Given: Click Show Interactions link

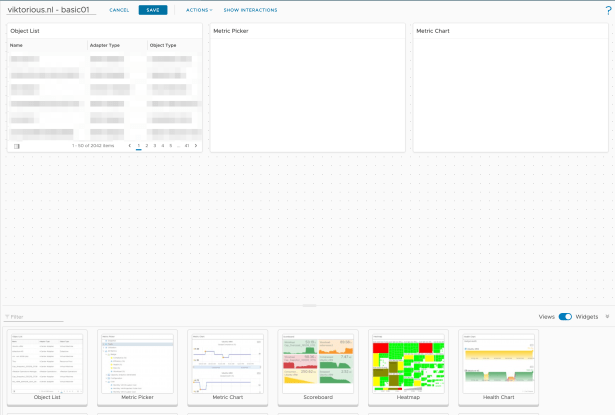Looking at the screenshot, I should click(250, 10).
